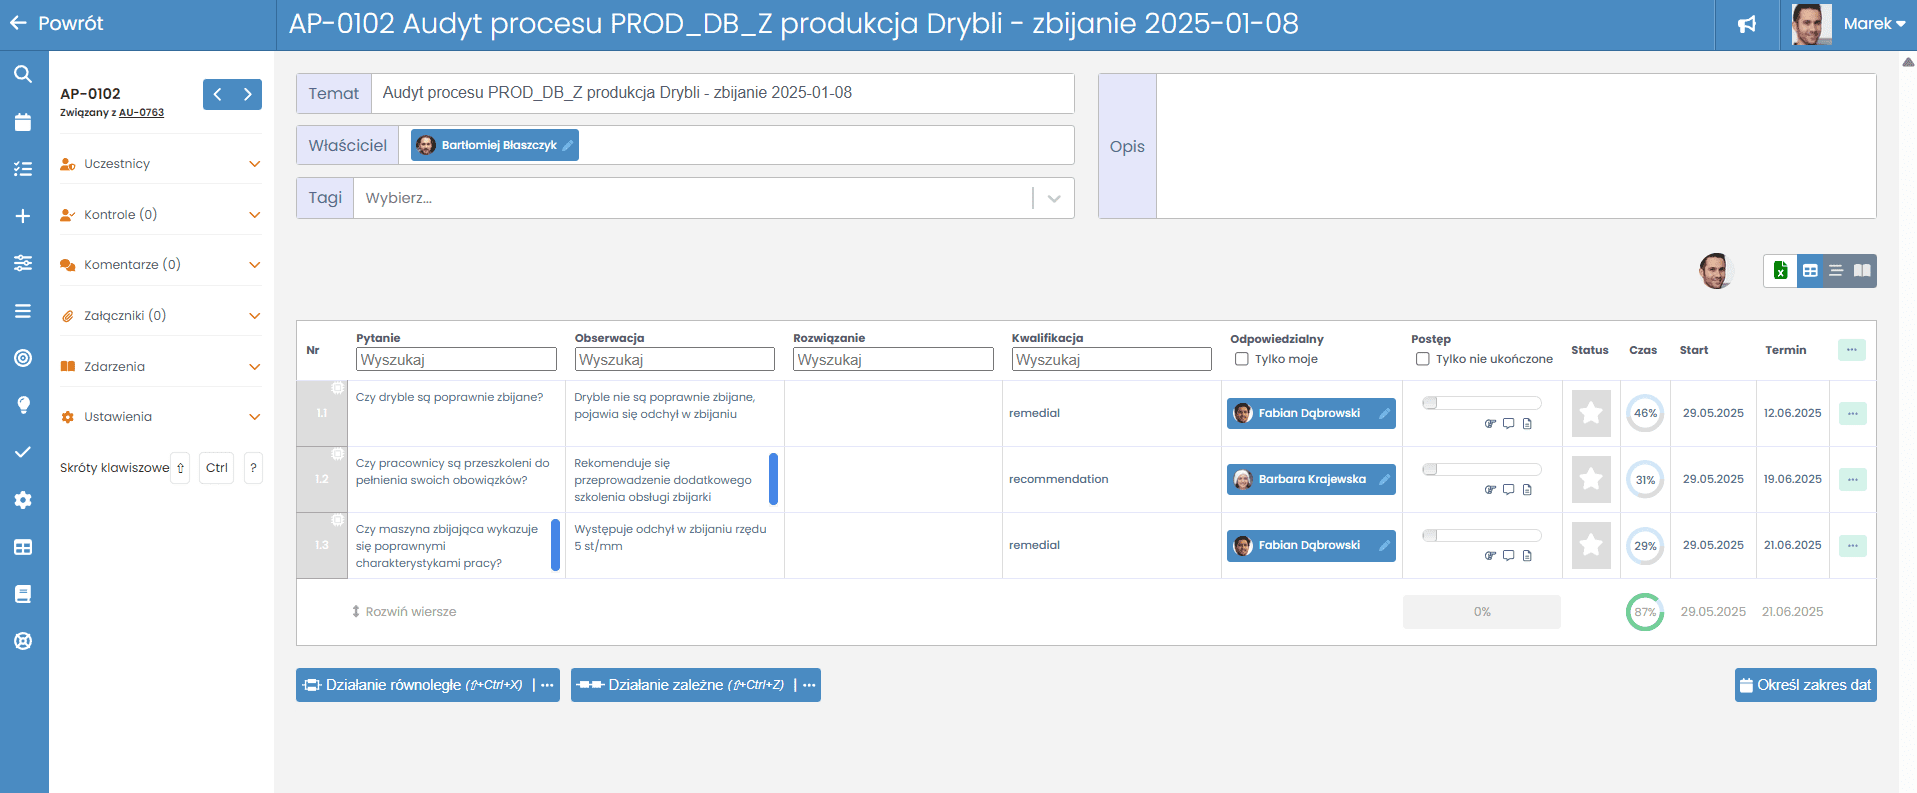This screenshot has width=1917, height=793.
Task: Open the Tagi dropdown arrow
Action: click(1054, 198)
